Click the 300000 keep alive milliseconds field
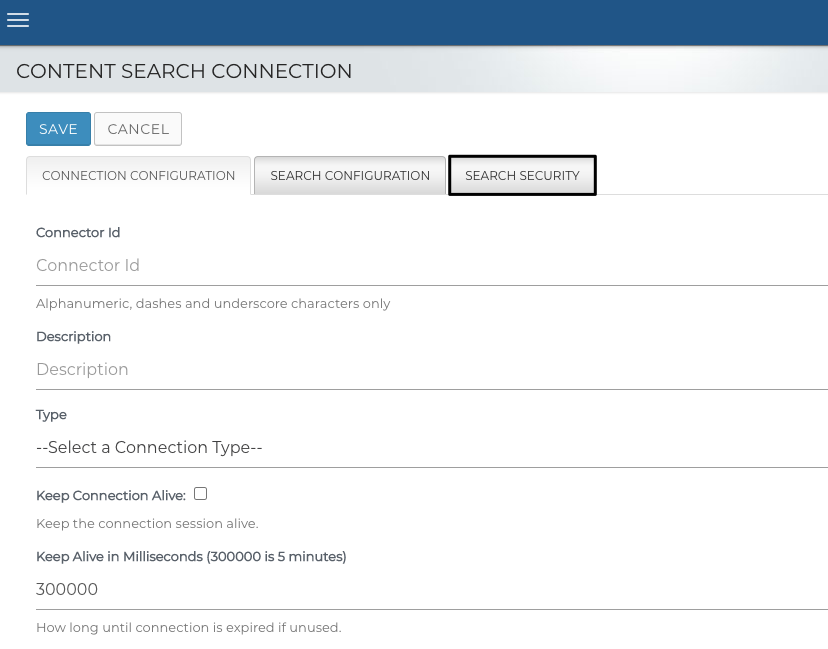This screenshot has height=649, width=828. pyautogui.click(x=430, y=590)
